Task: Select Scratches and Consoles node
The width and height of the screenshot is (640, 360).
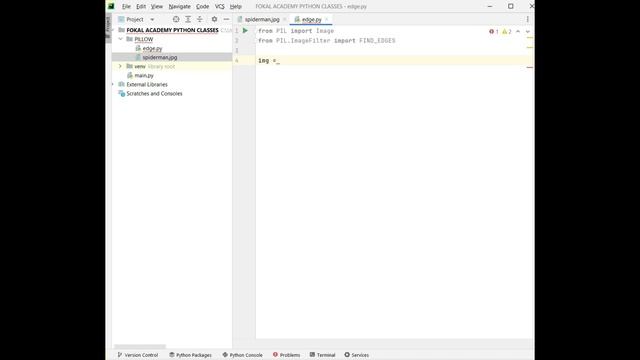Action: pyautogui.click(x=154, y=93)
